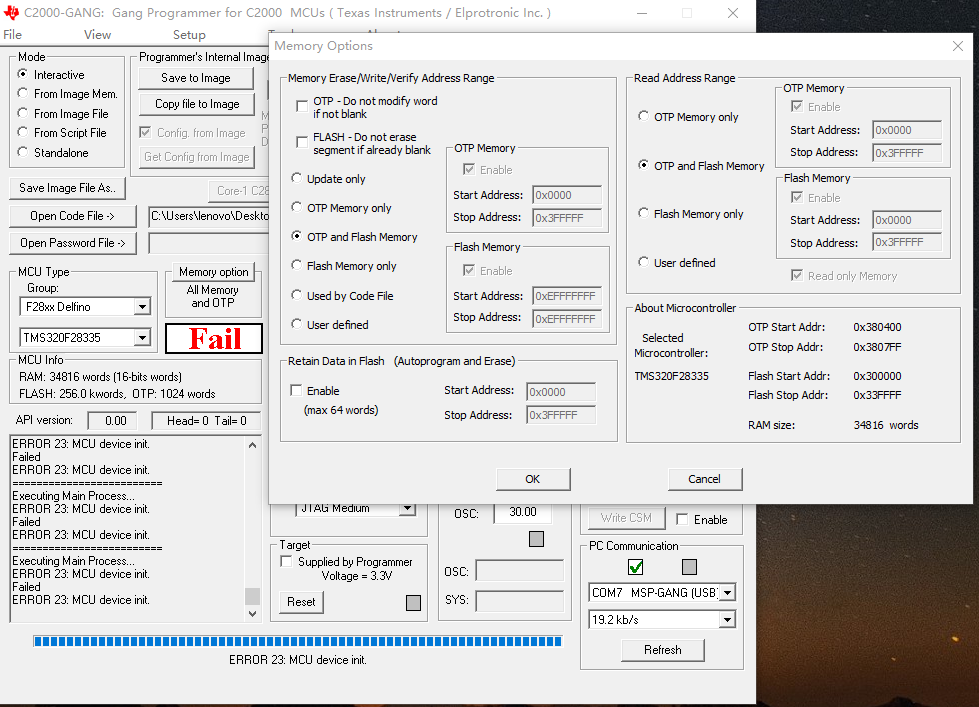Click Save to Image button
The width and height of the screenshot is (979, 707).
pyautogui.click(x=196, y=78)
